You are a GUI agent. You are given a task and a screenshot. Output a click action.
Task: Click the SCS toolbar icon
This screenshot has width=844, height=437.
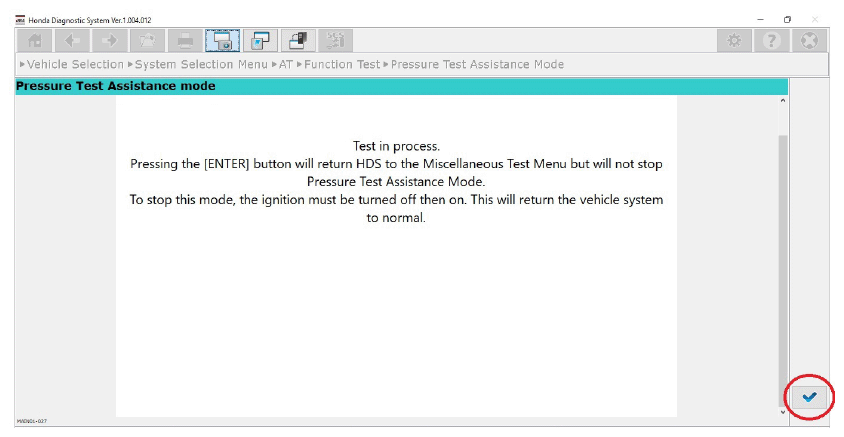click(335, 40)
